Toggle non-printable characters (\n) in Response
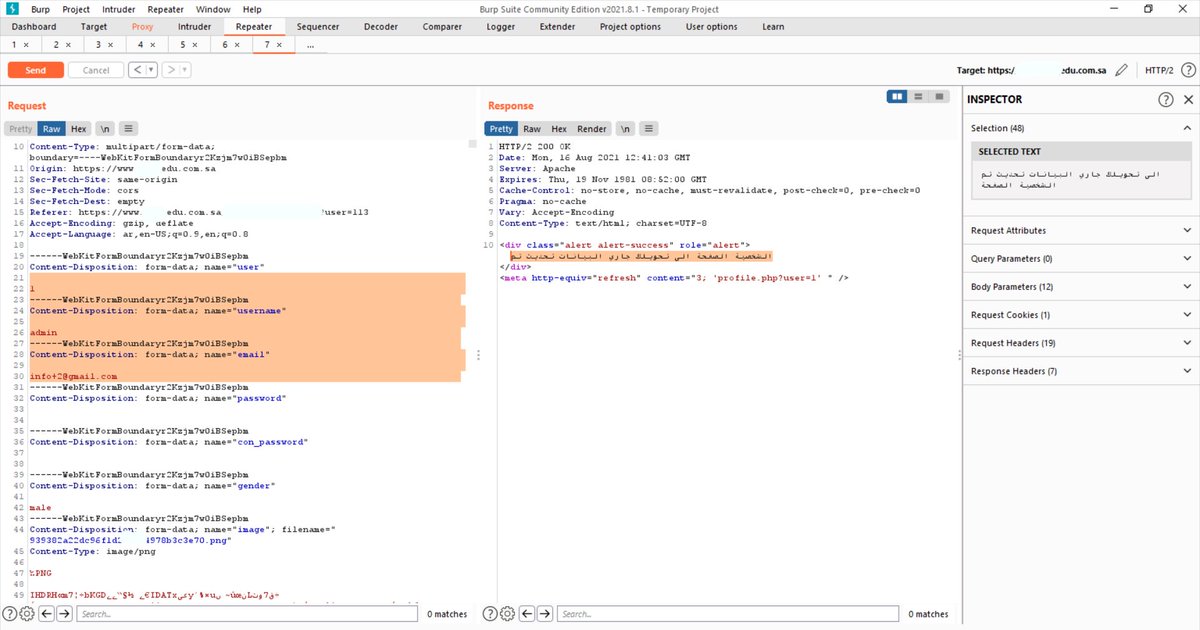The image size is (1200, 630). [x=625, y=129]
